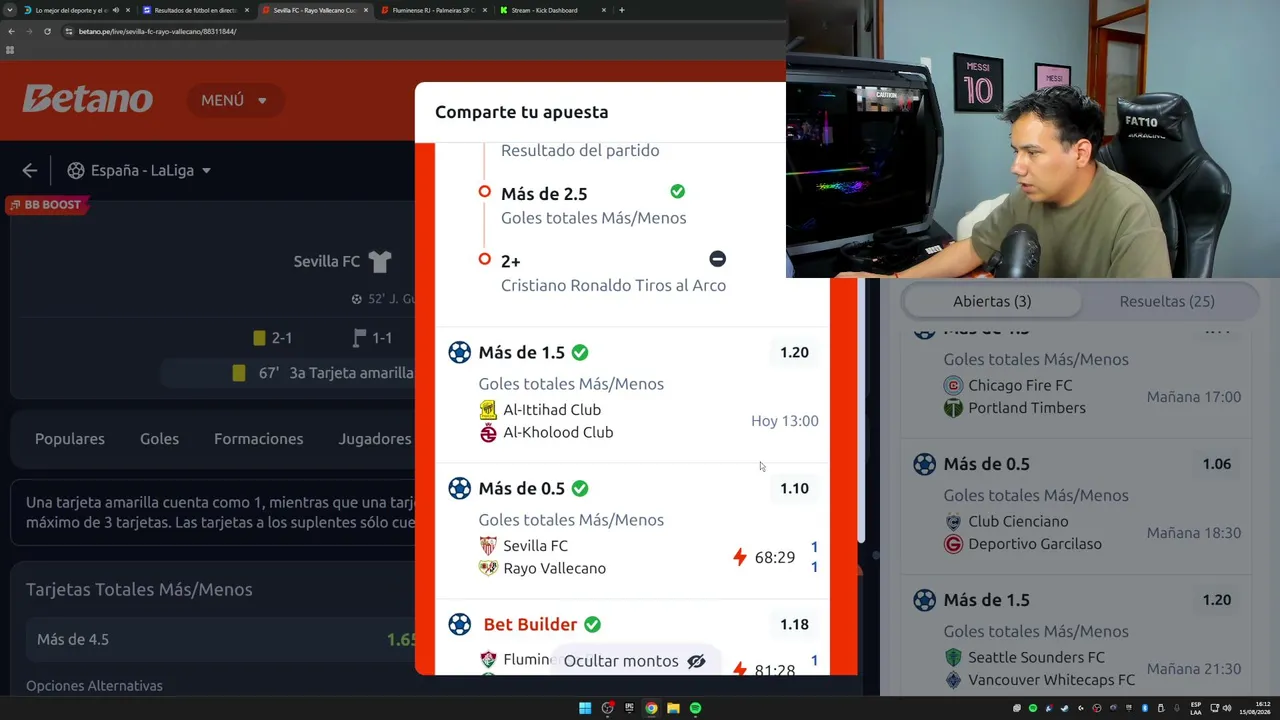
Task: Click the pending minus icon for Cristiano Ronaldo bet
Action: click(717, 259)
